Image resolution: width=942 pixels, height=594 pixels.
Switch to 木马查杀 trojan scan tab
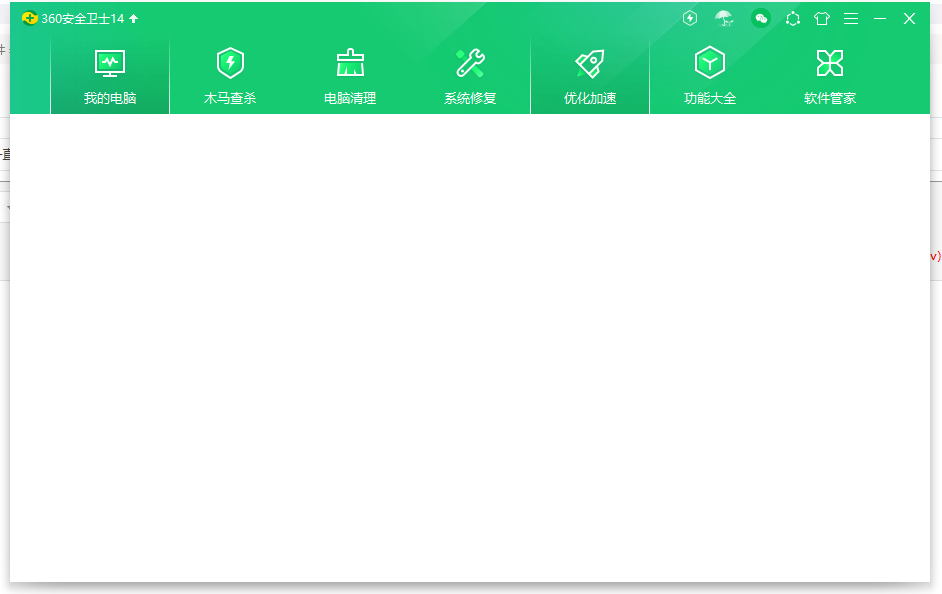pyautogui.click(x=230, y=76)
